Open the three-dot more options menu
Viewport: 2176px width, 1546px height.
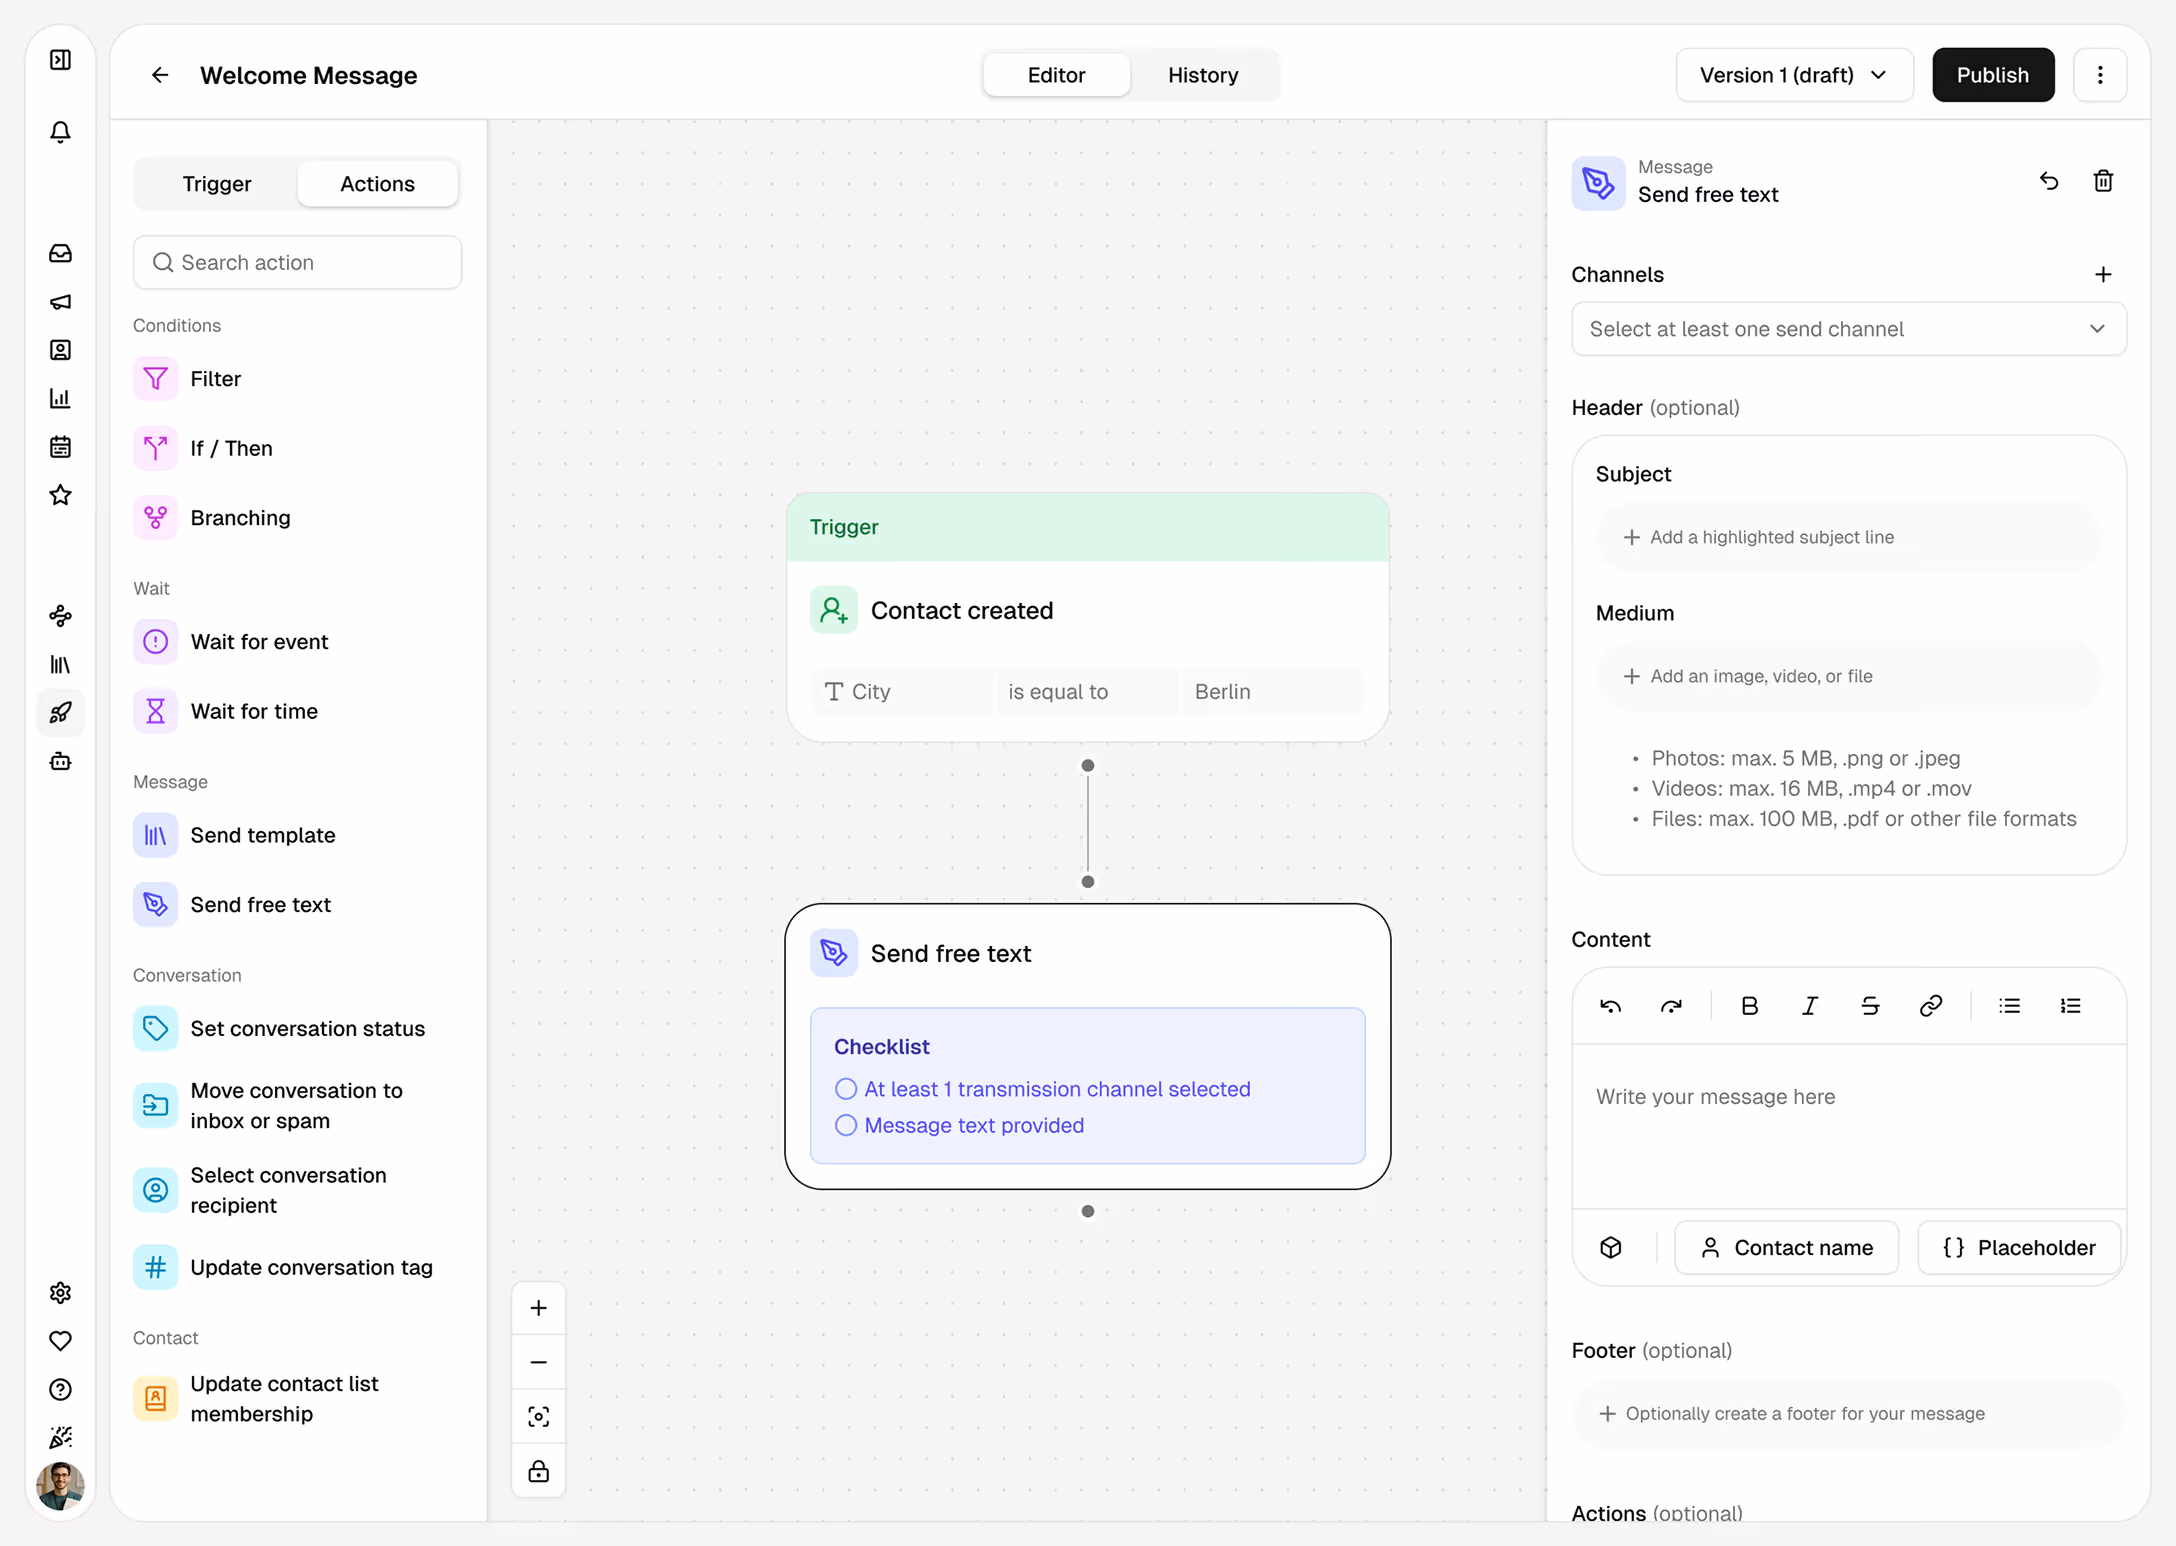click(x=2100, y=75)
